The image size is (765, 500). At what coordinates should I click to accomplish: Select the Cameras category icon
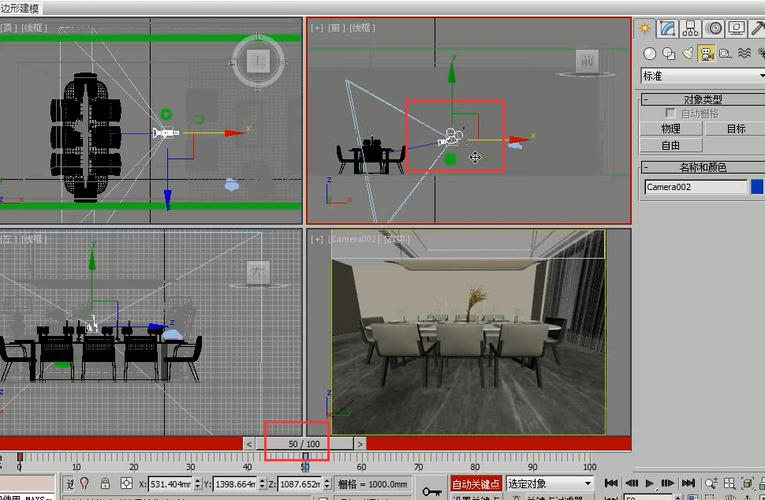click(706, 53)
